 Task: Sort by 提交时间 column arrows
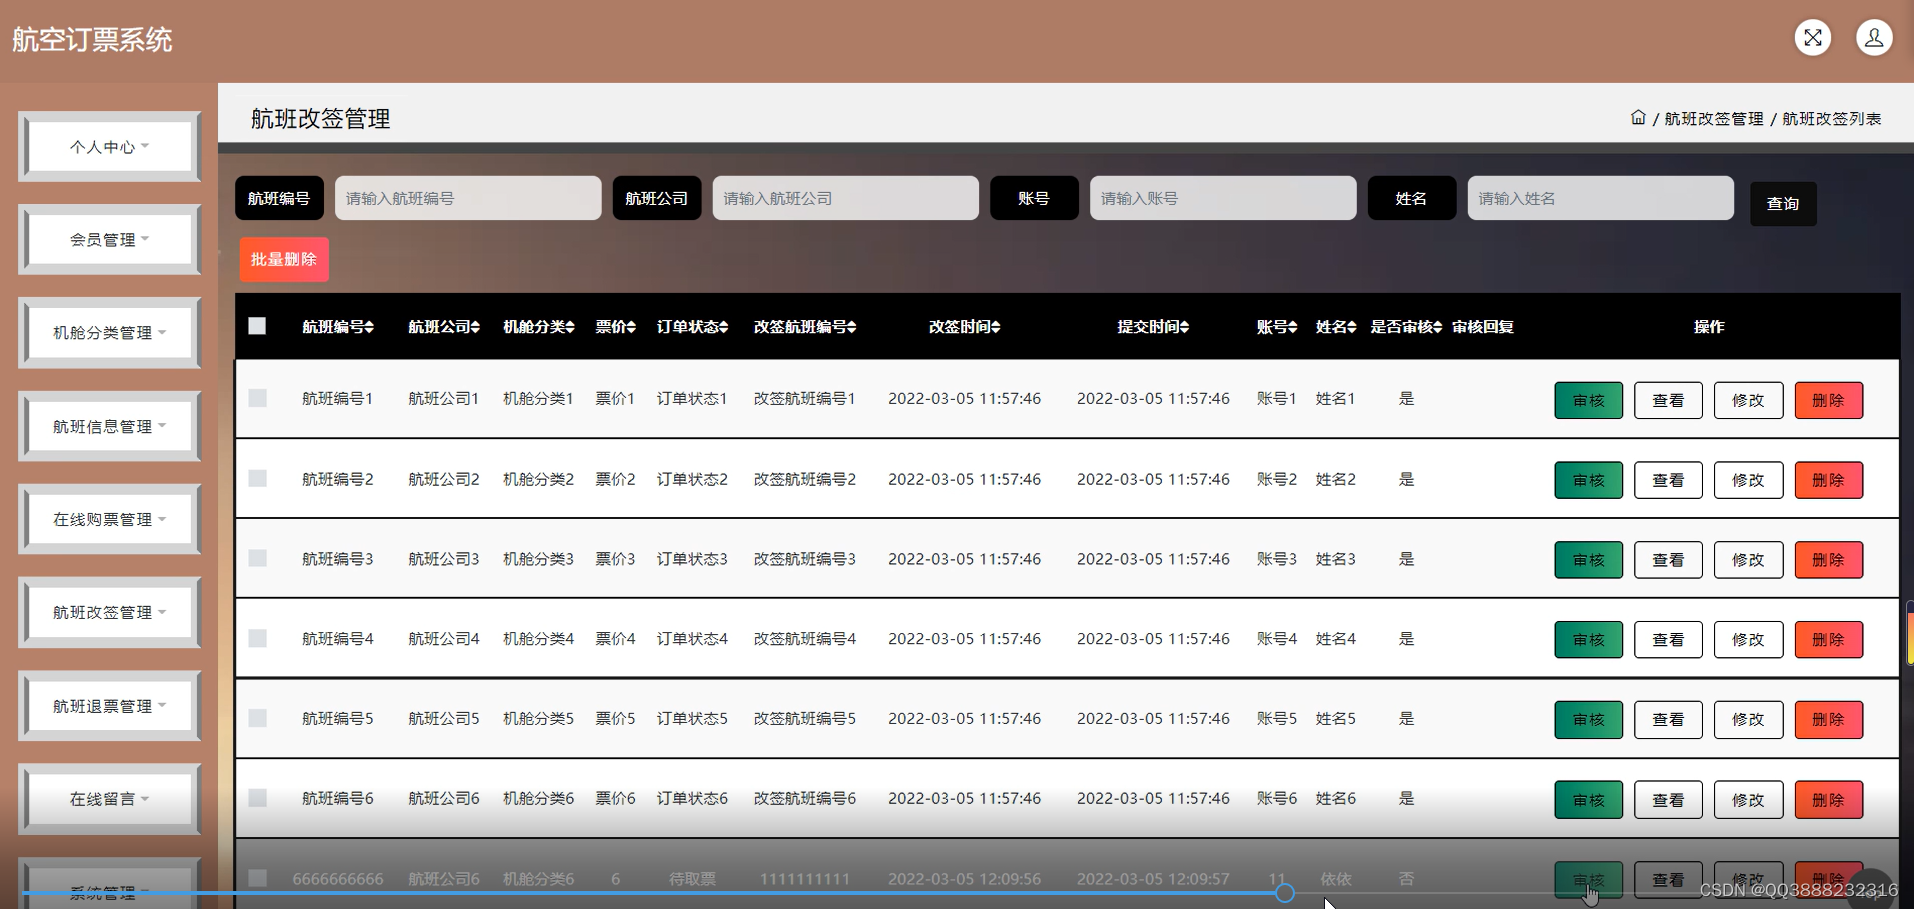tap(1185, 327)
